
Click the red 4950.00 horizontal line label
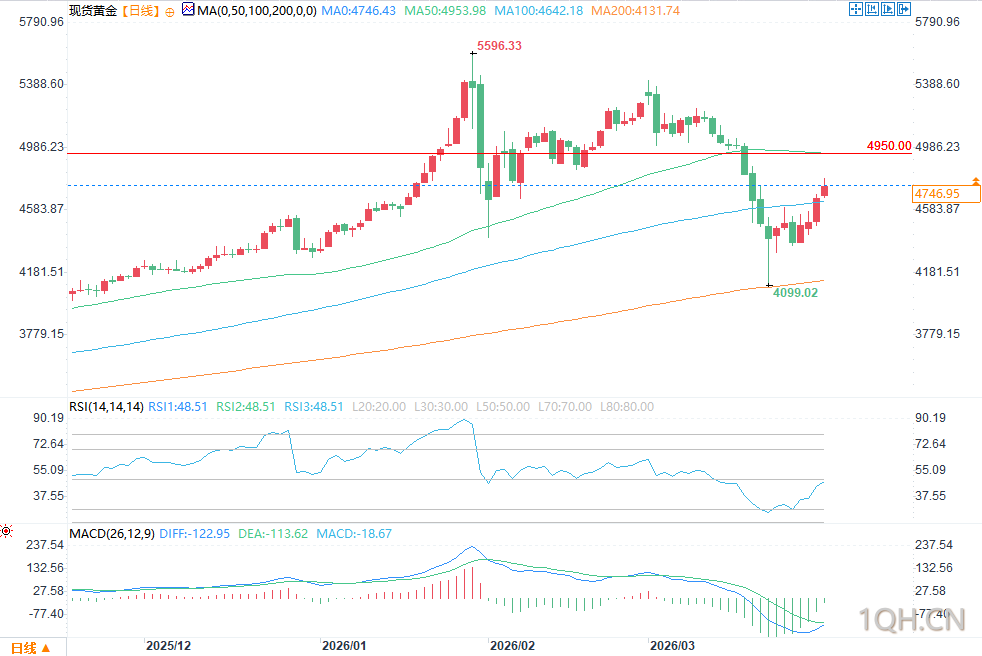point(889,146)
